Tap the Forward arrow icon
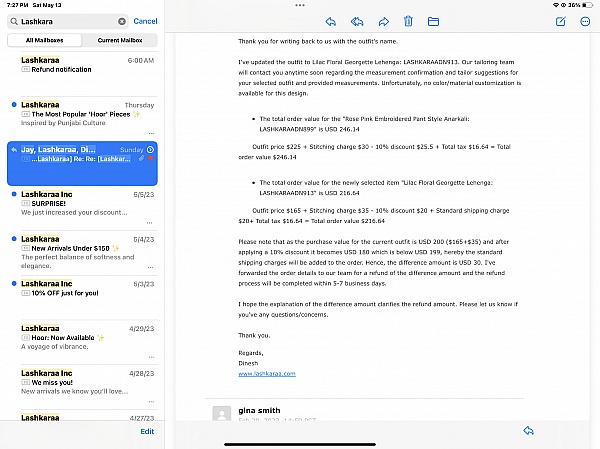 point(382,21)
